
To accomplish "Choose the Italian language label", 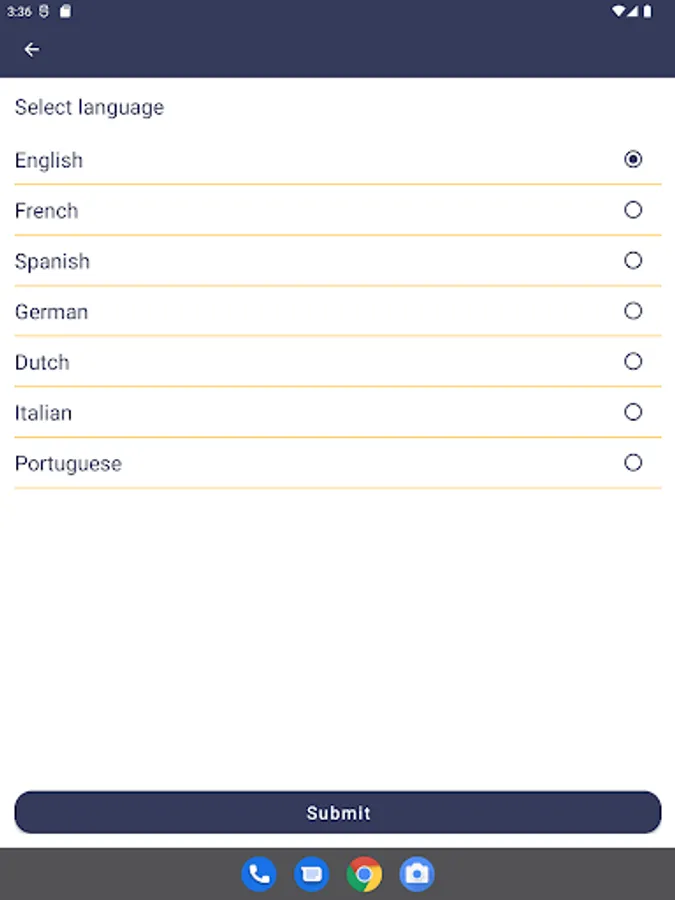I will [43, 413].
